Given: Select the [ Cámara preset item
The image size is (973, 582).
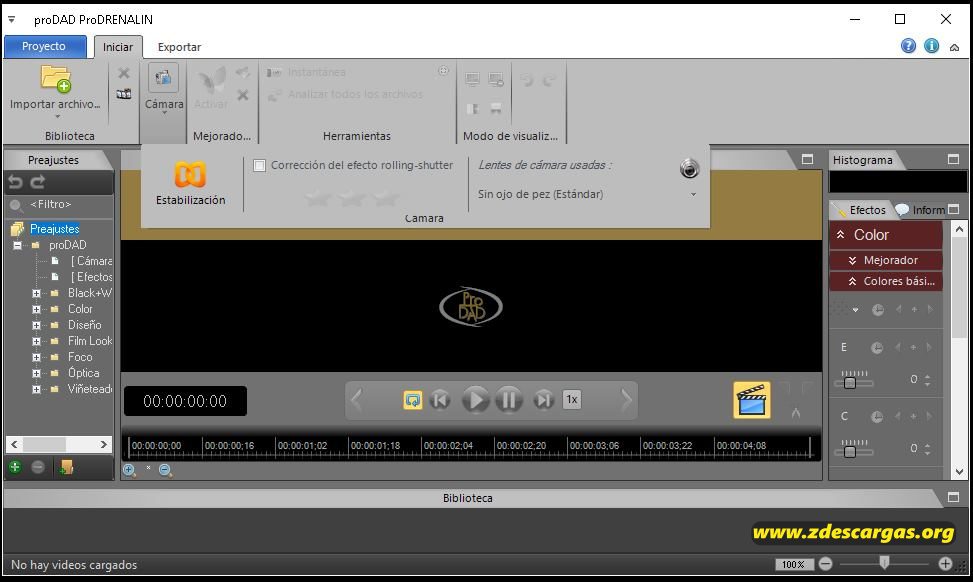Looking at the screenshot, I should (91, 261).
